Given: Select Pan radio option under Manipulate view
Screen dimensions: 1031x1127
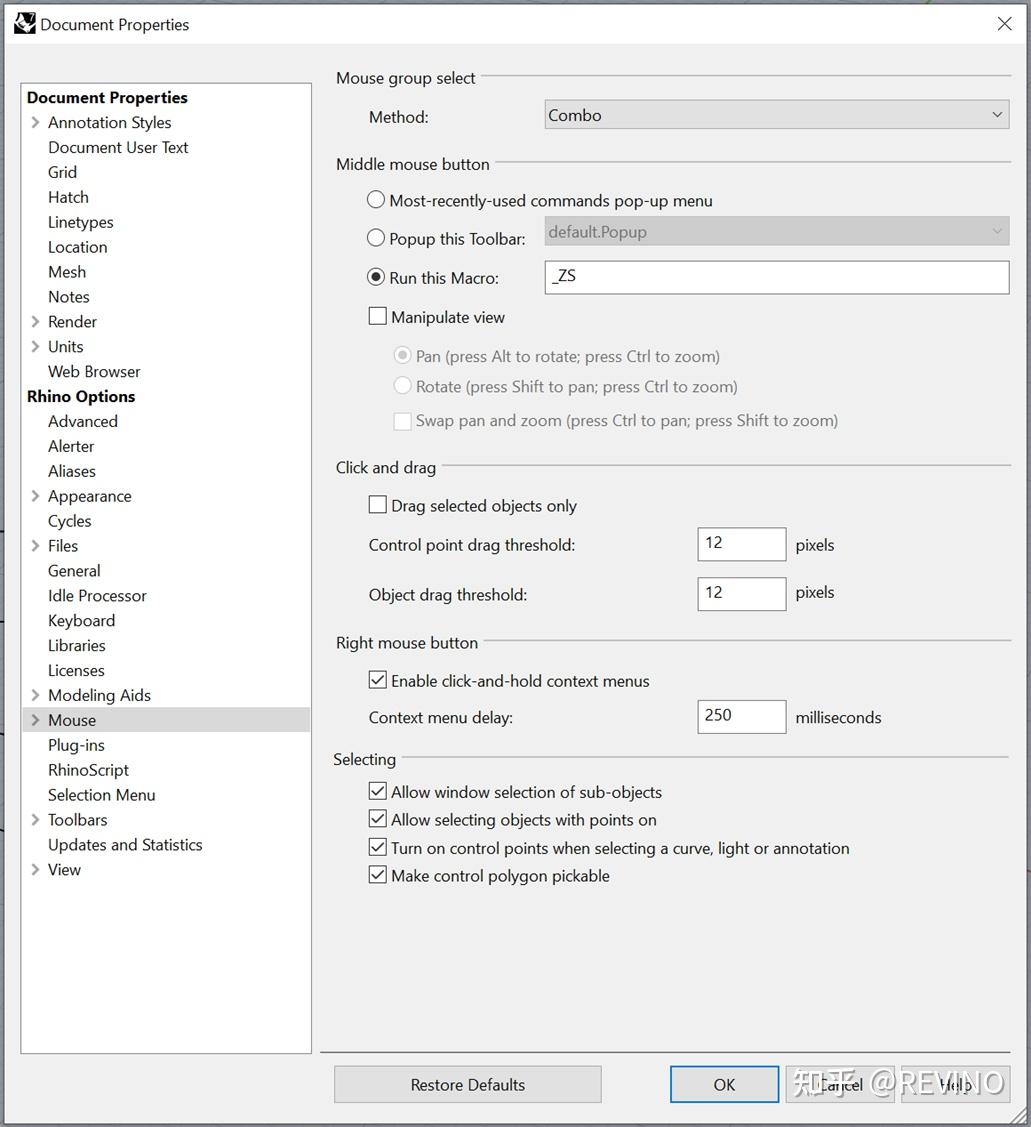Looking at the screenshot, I should (403, 356).
